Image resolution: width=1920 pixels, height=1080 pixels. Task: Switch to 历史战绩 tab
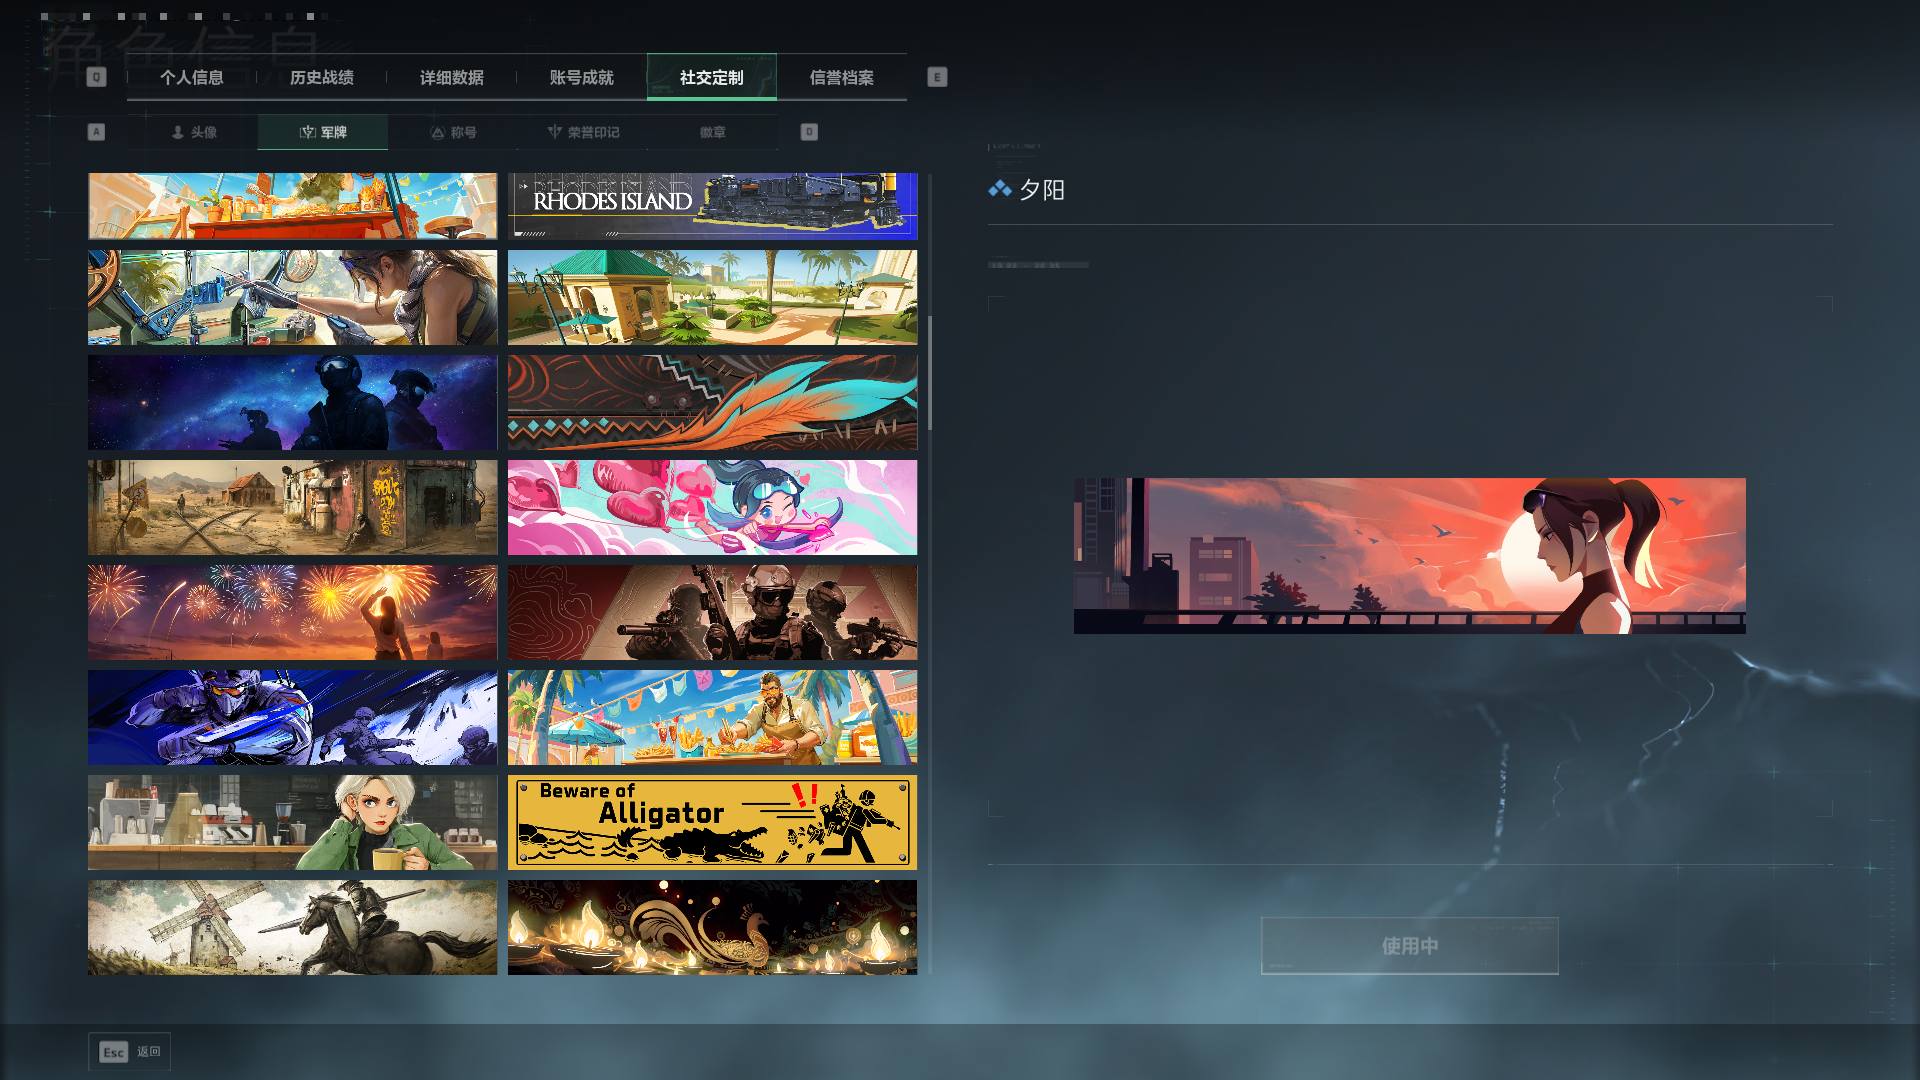click(321, 77)
